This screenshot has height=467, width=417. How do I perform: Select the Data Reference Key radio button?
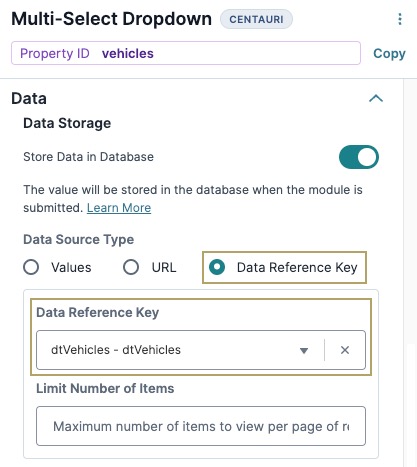217,267
